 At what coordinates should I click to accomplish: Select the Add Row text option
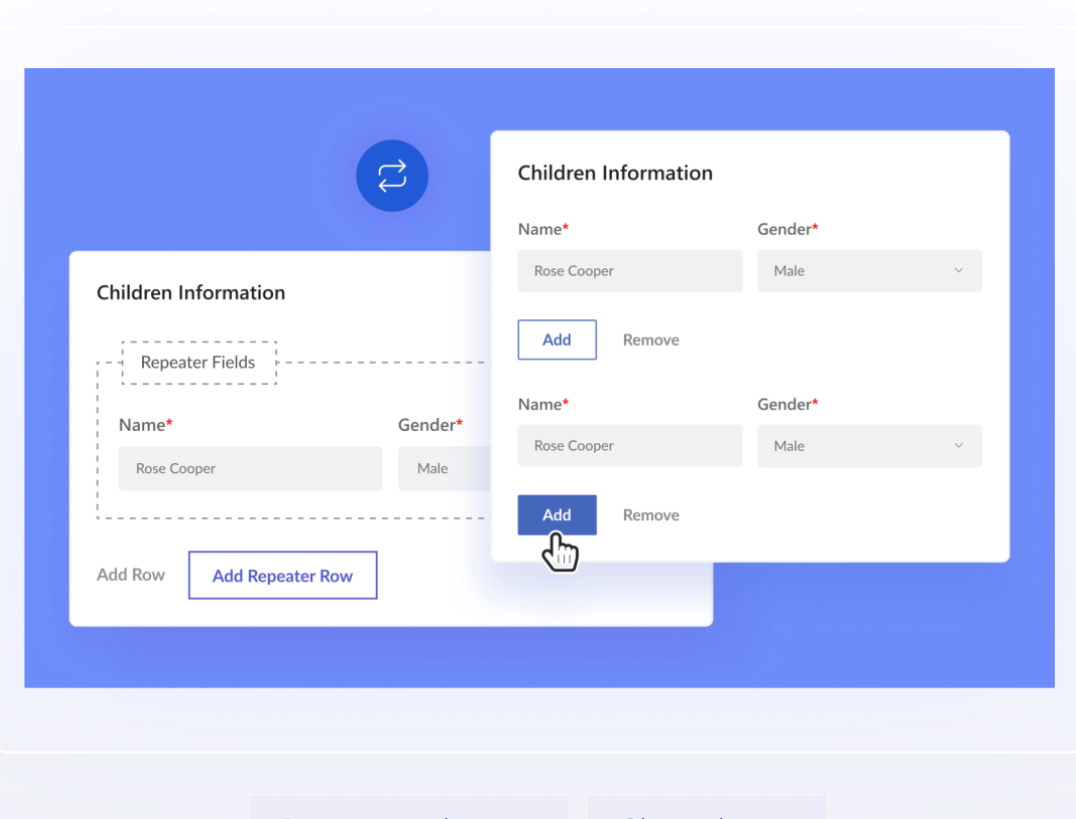pyautogui.click(x=131, y=575)
